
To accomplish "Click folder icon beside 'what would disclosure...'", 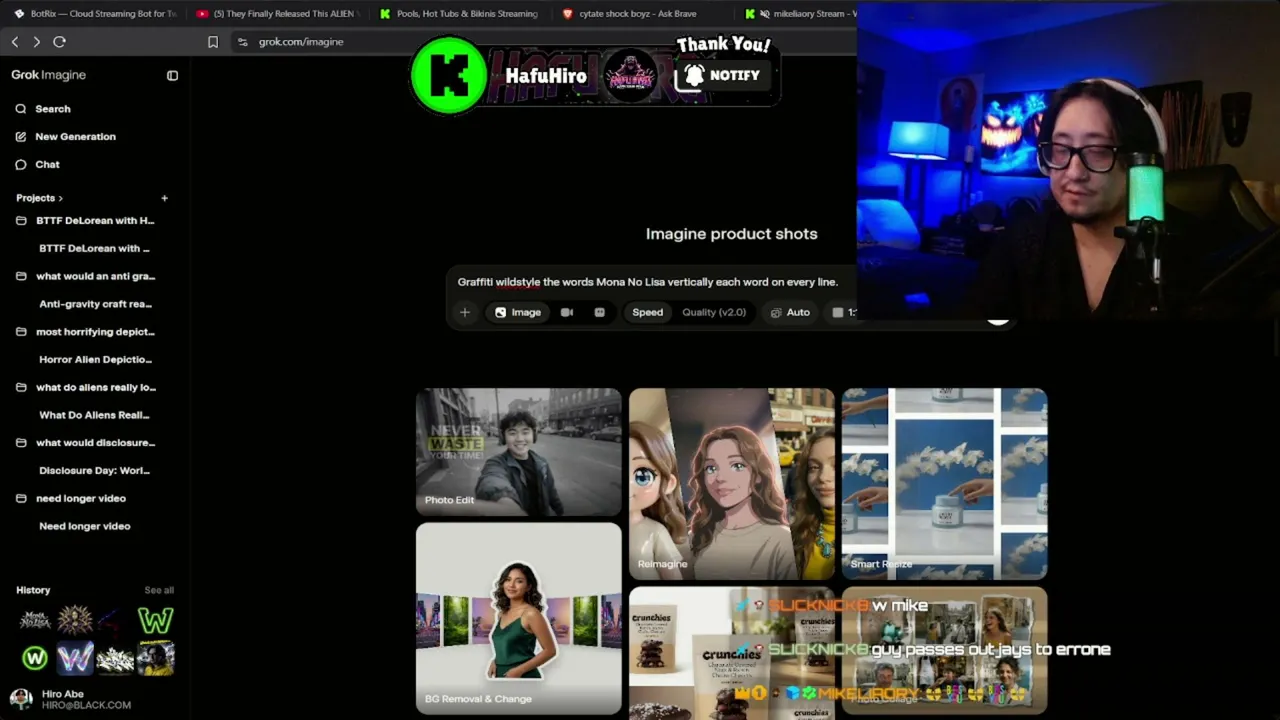I will [x=21, y=443].
